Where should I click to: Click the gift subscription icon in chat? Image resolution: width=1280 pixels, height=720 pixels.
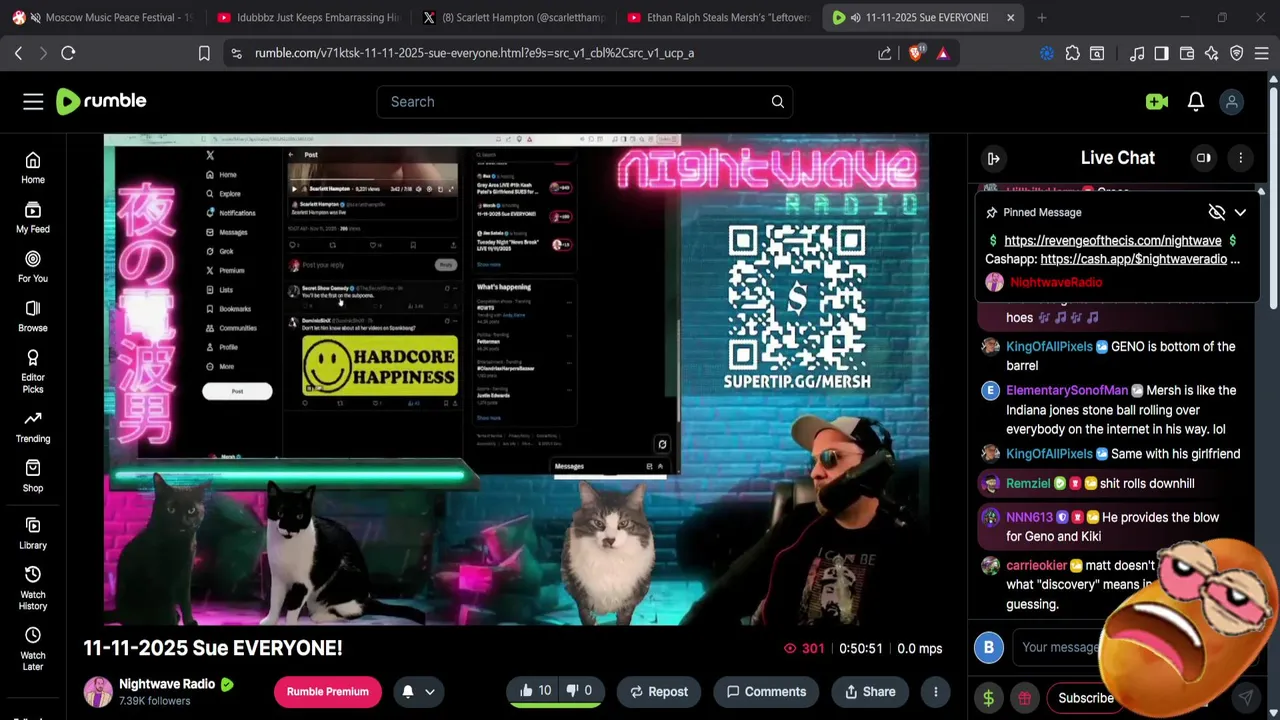1024,698
